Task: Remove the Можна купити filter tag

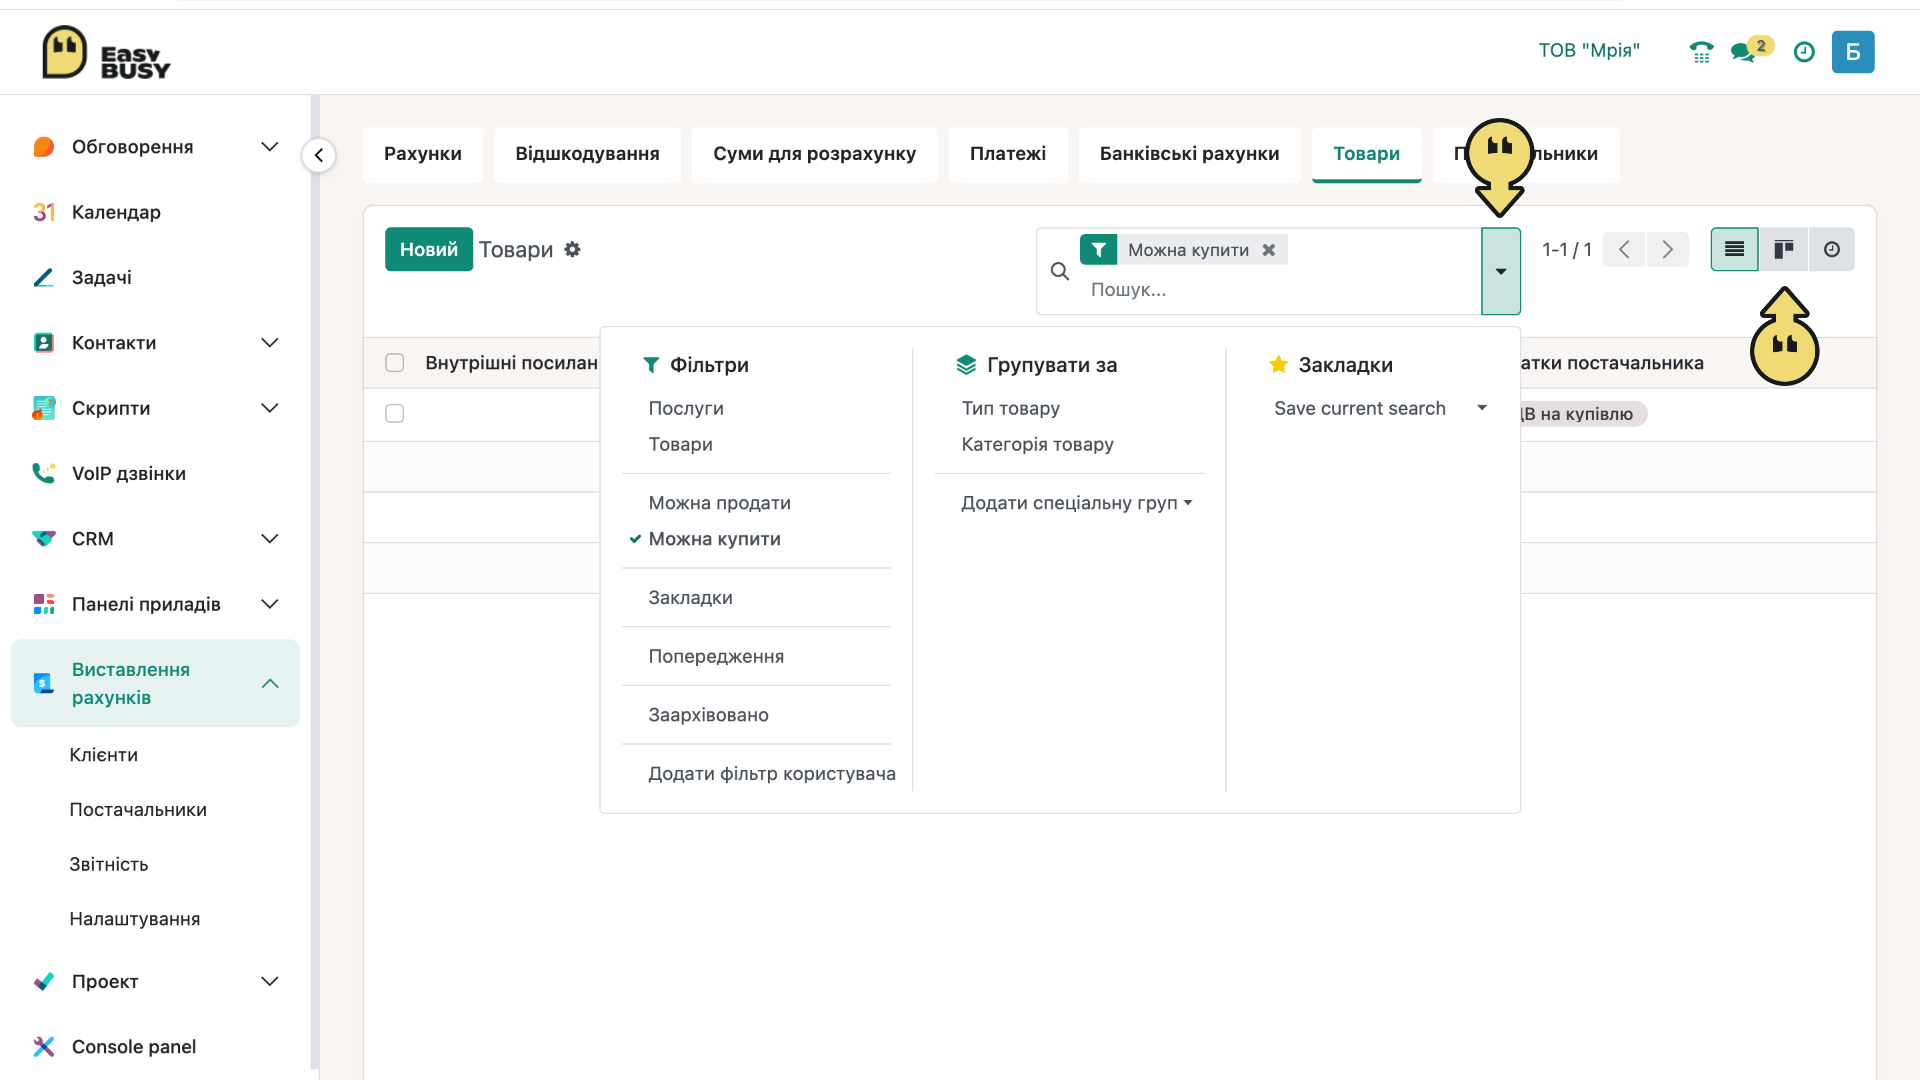Action: tap(1268, 250)
